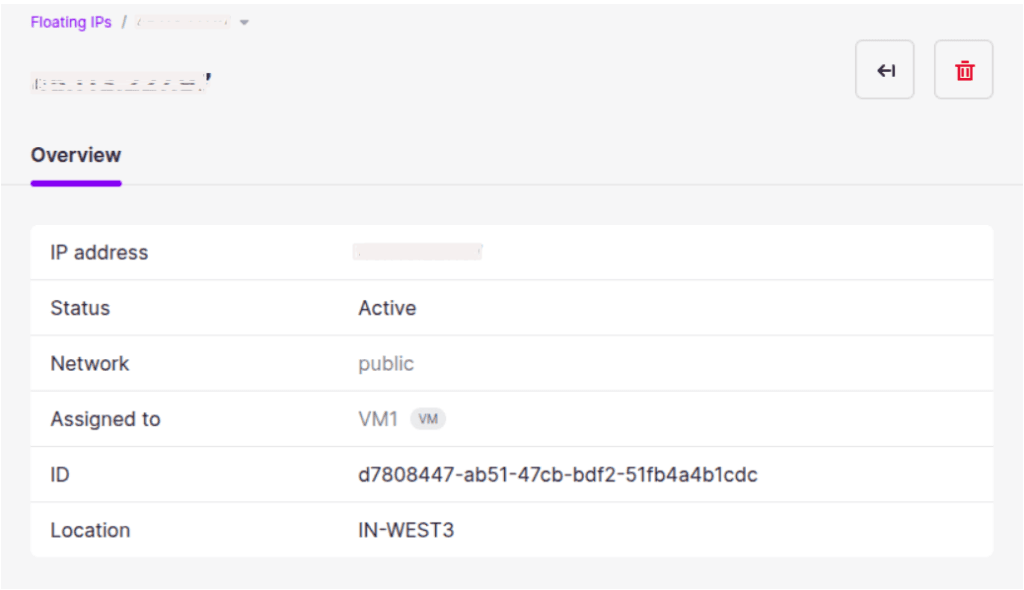Image resolution: width=1024 pixels, height=590 pixels.
Task: Open the VM1 assigned instance link
Action: [x=378, y=419]
